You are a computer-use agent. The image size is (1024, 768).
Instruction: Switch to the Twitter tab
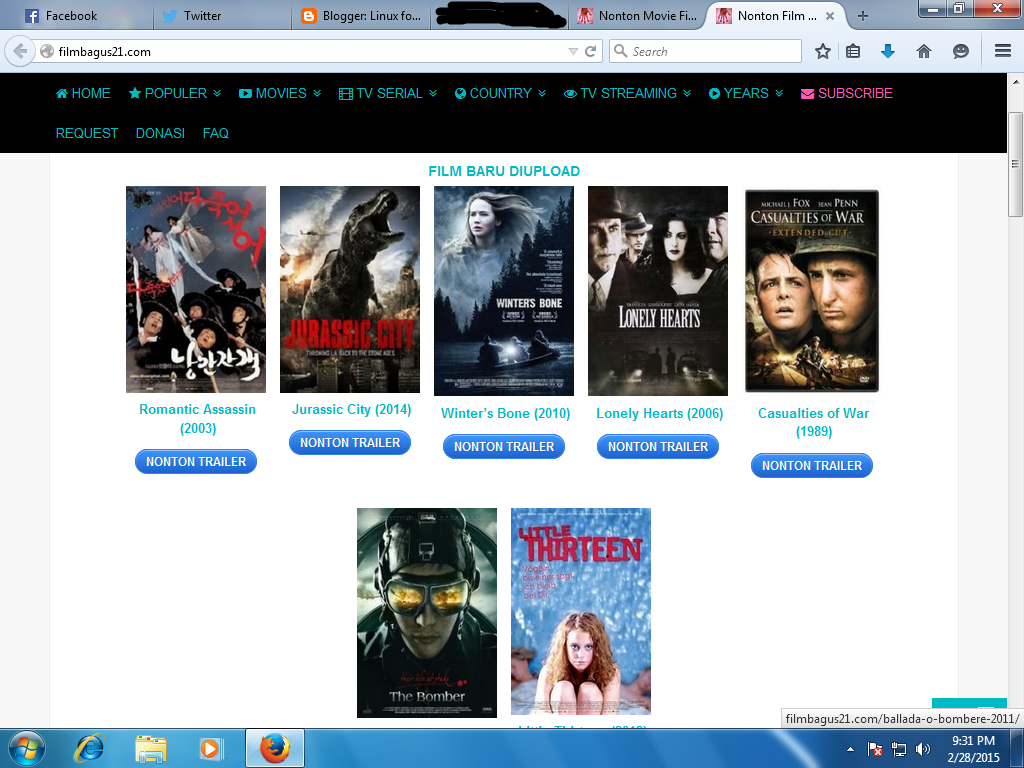coord(222,16)
